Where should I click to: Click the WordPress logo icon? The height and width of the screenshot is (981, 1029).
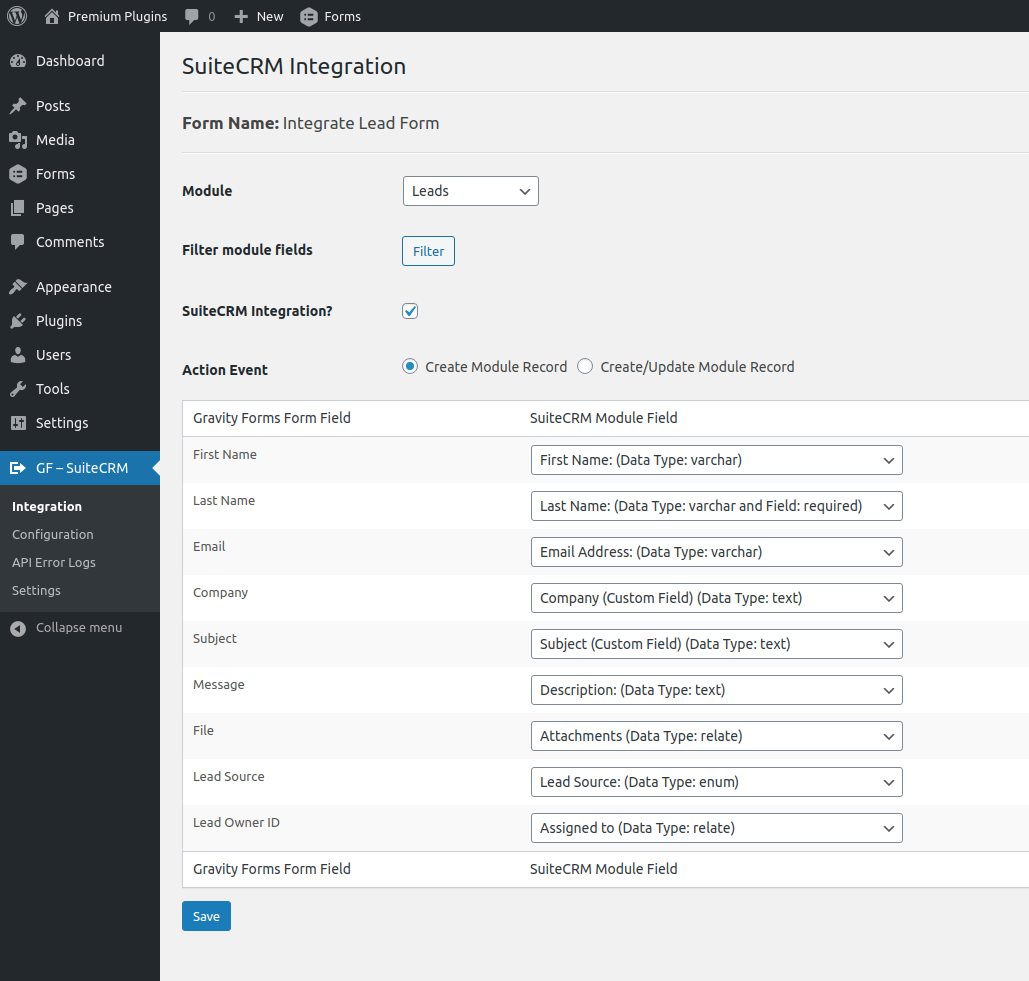coord(17,16)
